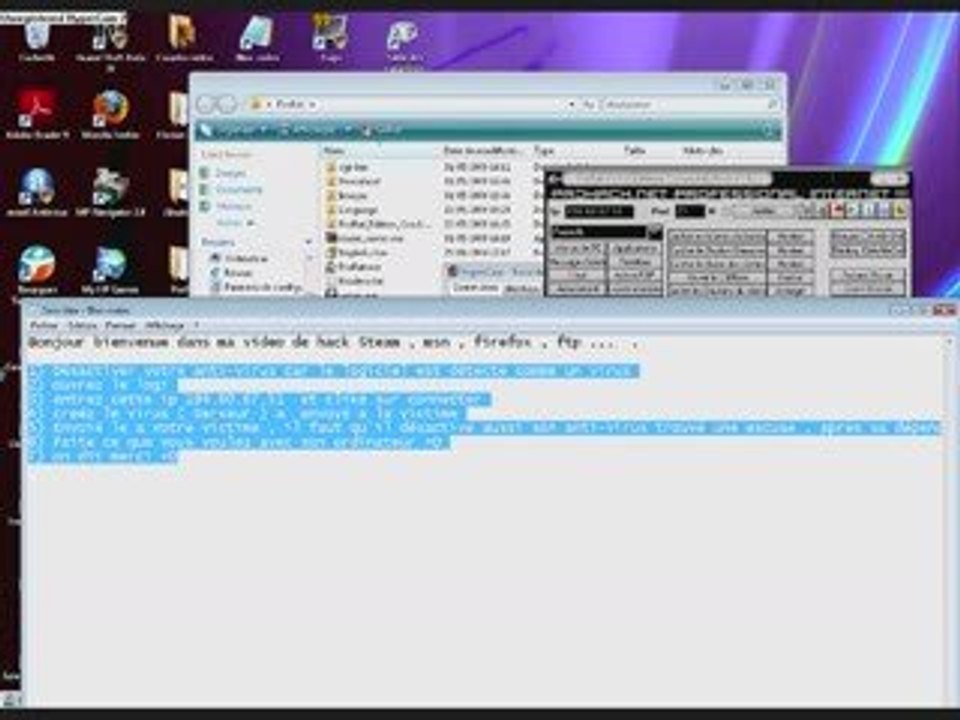Open the My HP Games desktop shortcut

point(111,269)
